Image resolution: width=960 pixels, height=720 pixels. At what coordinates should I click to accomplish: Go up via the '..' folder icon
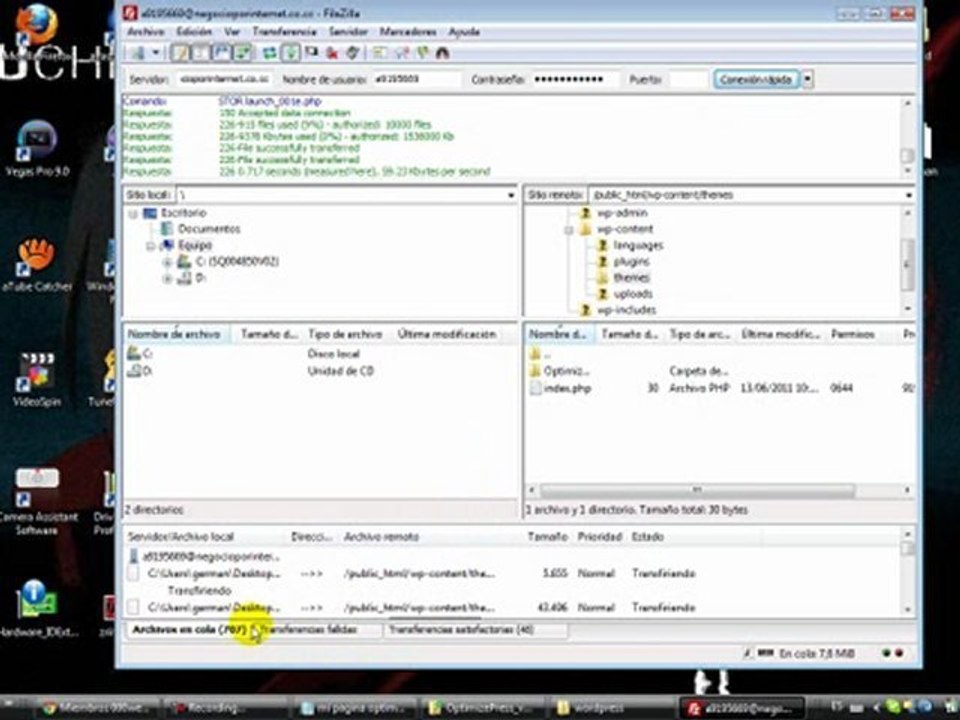pyautogui.click(x=535, y=354)
